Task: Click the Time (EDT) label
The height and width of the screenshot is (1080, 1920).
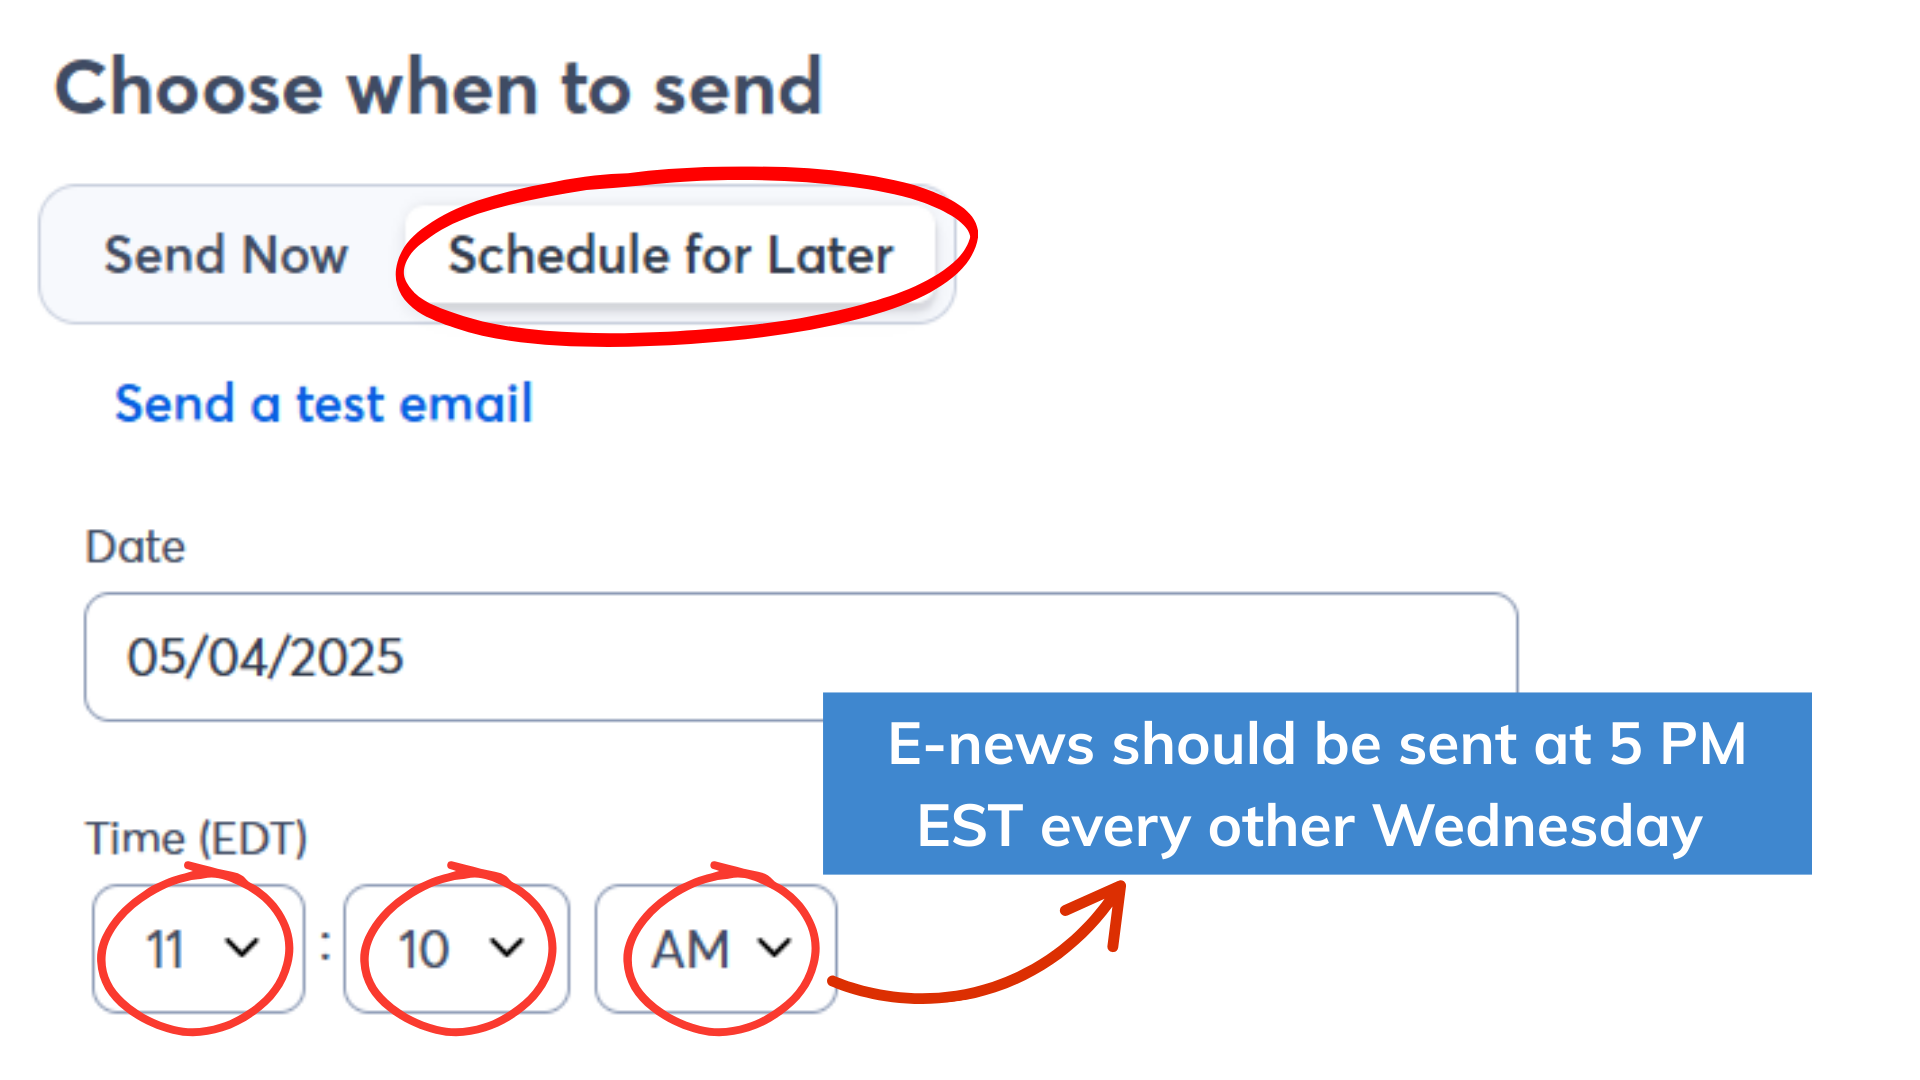Action: pyautogui.click(x=196, y=838)
